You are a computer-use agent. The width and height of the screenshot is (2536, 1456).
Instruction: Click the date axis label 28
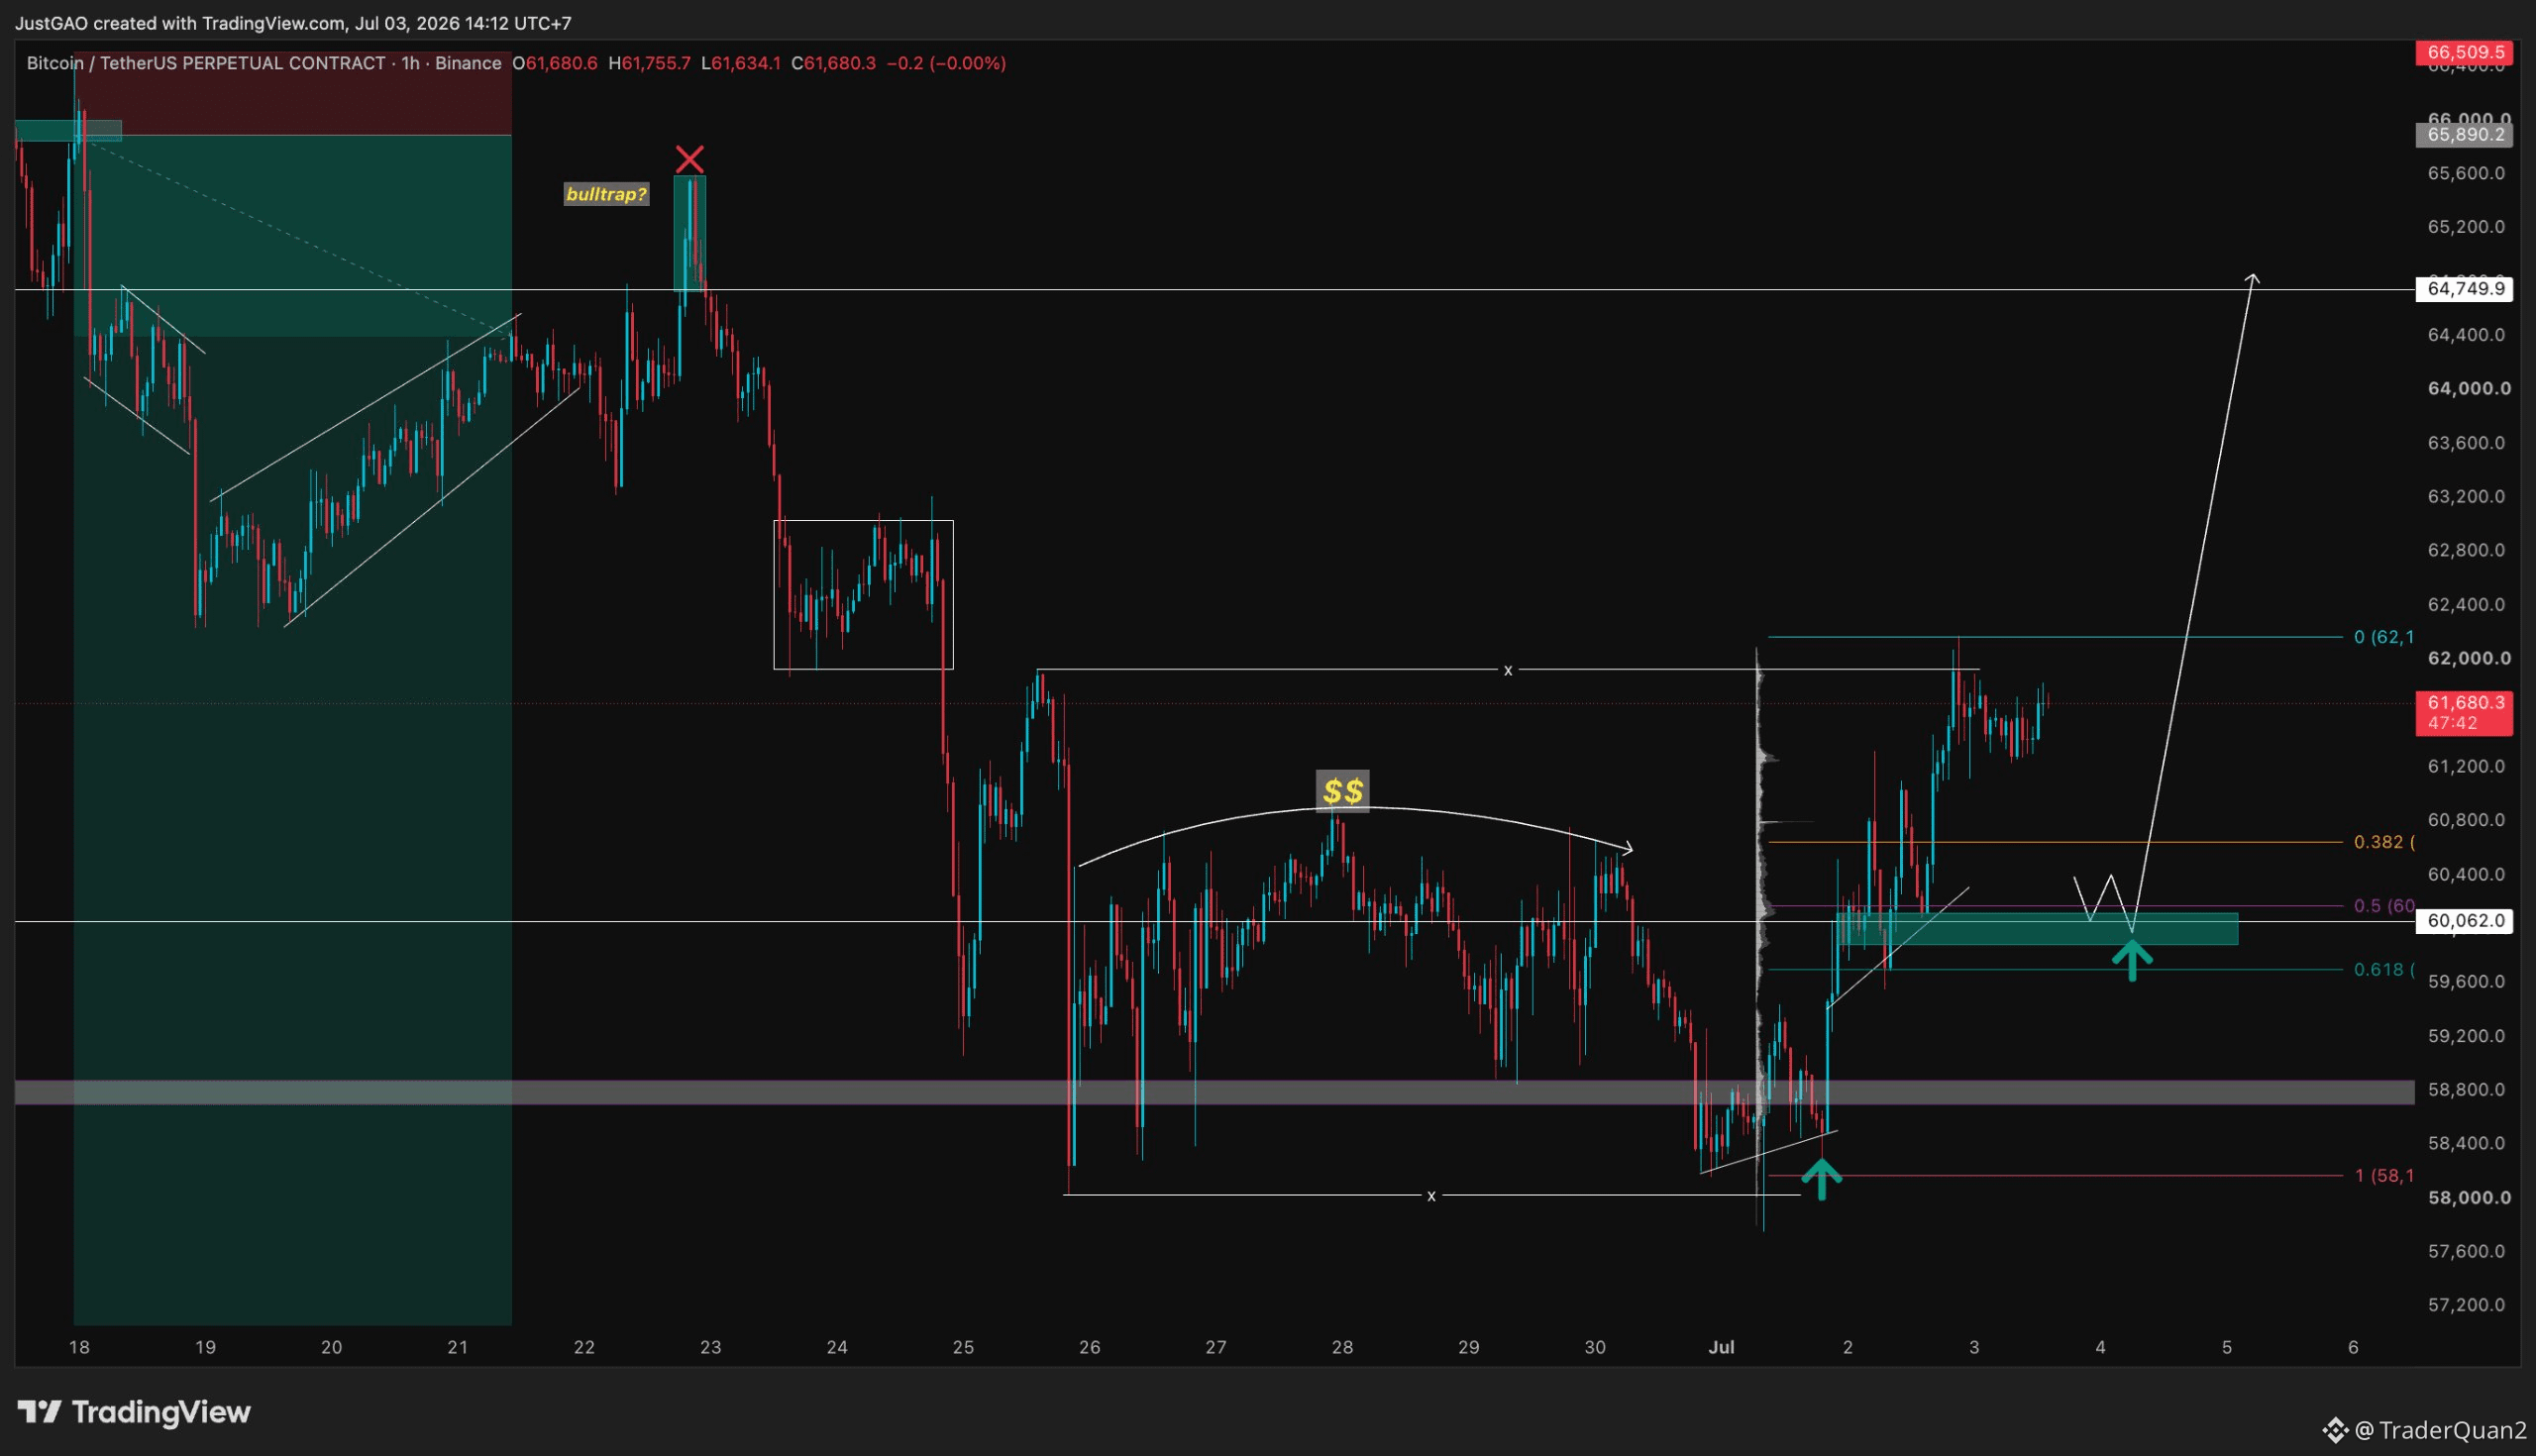(1342, 1348)
